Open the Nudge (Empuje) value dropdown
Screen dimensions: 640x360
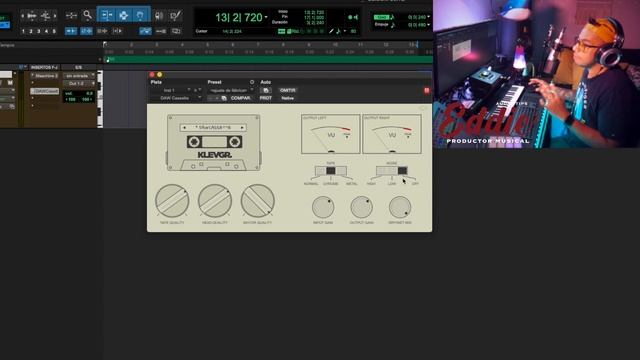click(x=428, y=25)
